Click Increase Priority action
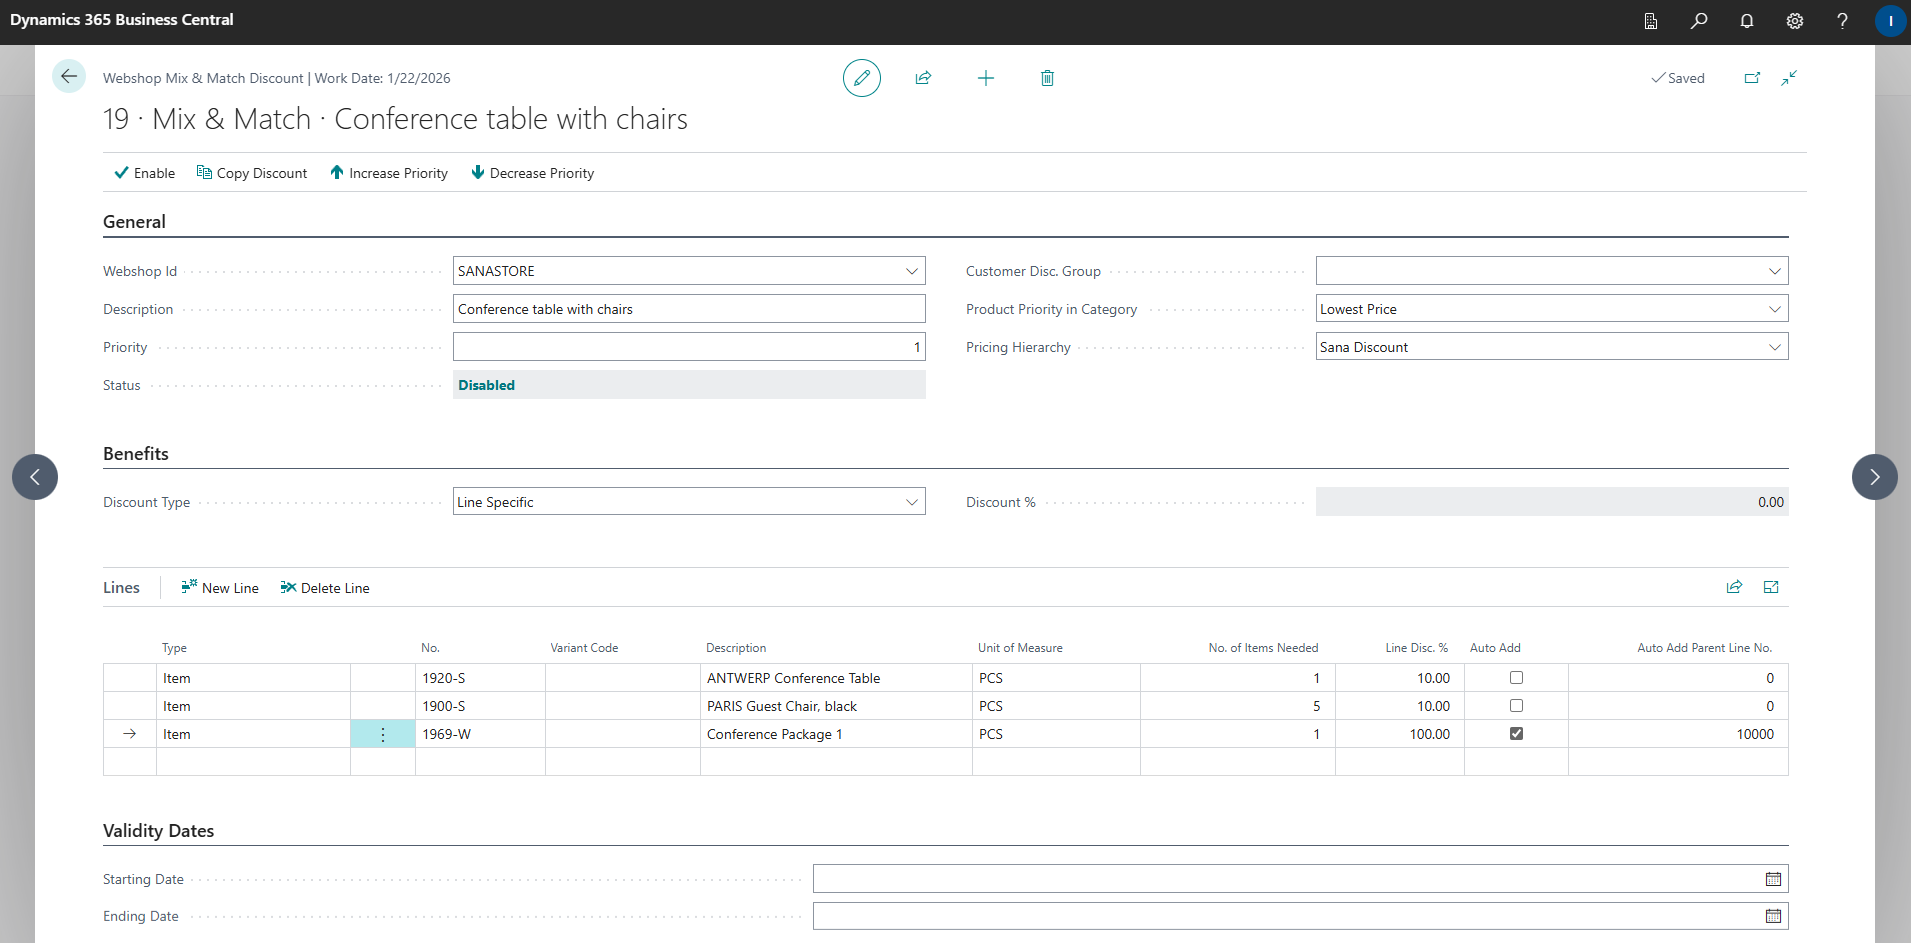 [389, 173]
